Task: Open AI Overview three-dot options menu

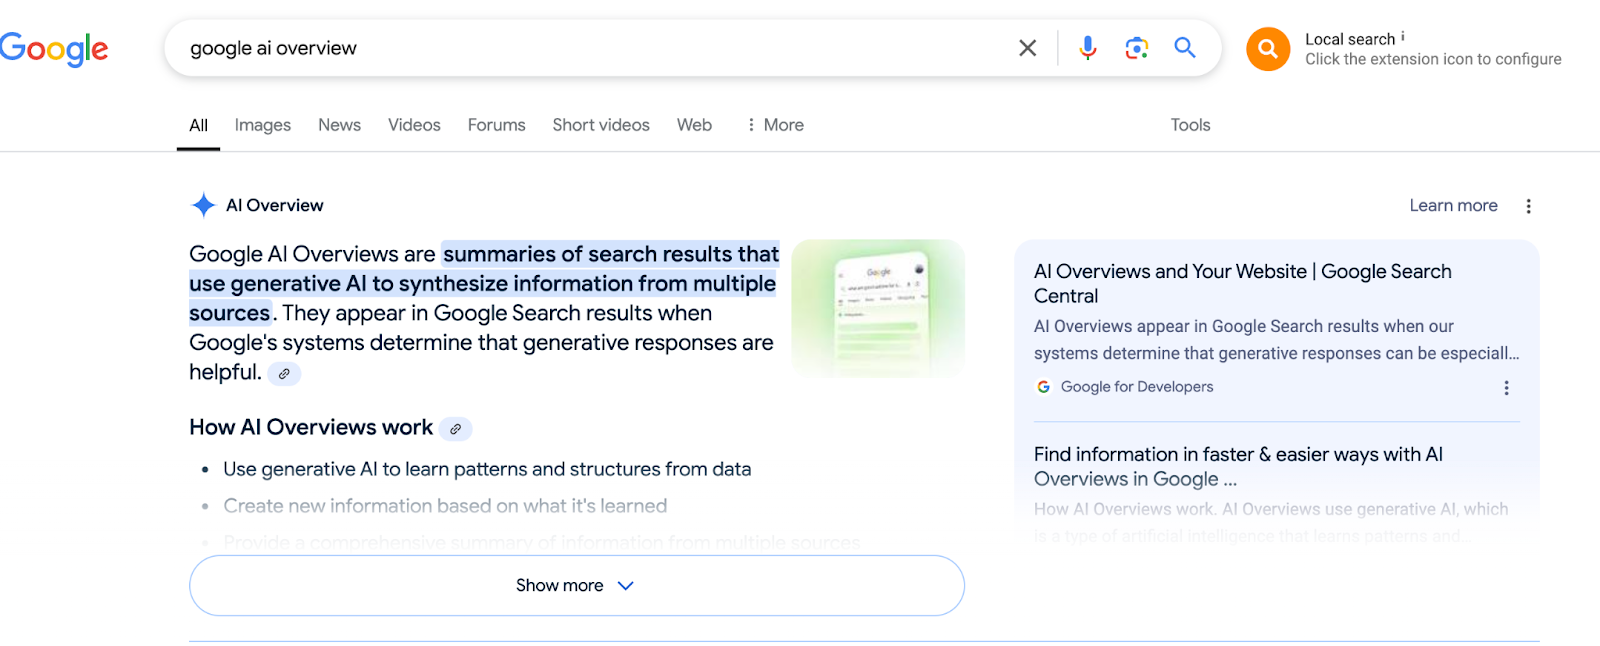Action: click(1528, 206)
